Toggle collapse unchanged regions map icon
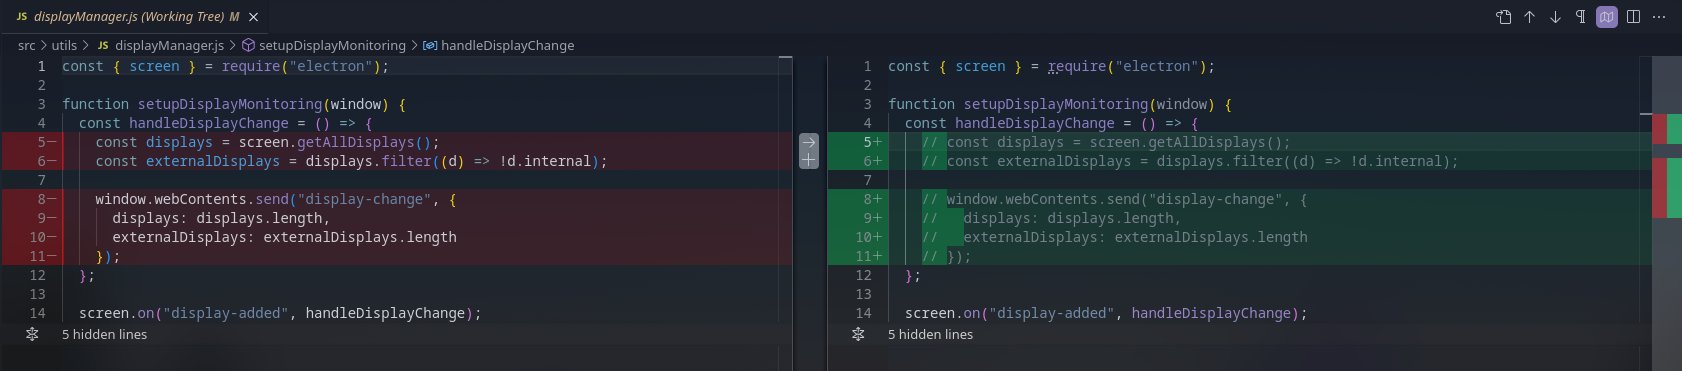This screenshot has height=371, width=1682. [1607, 17]
